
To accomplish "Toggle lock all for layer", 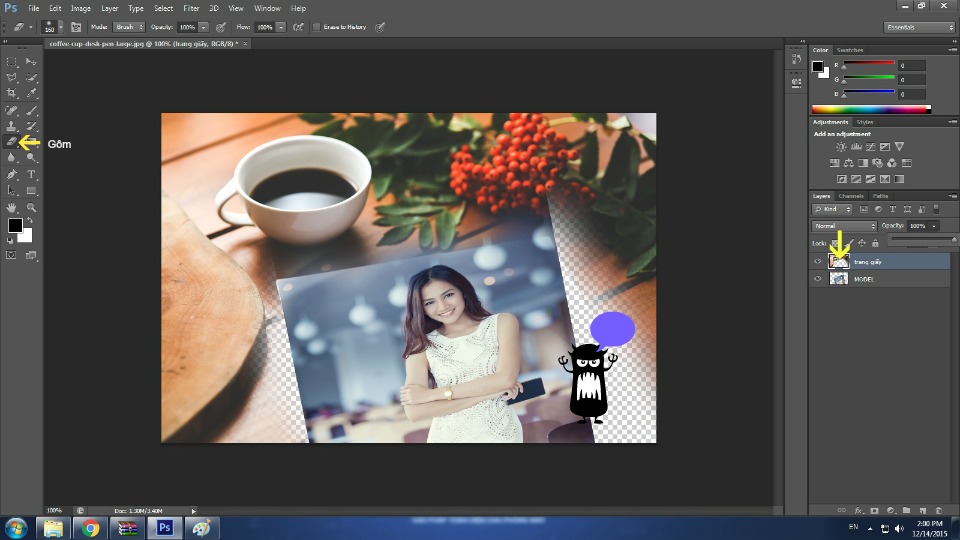I will click(x=875, y=243).
